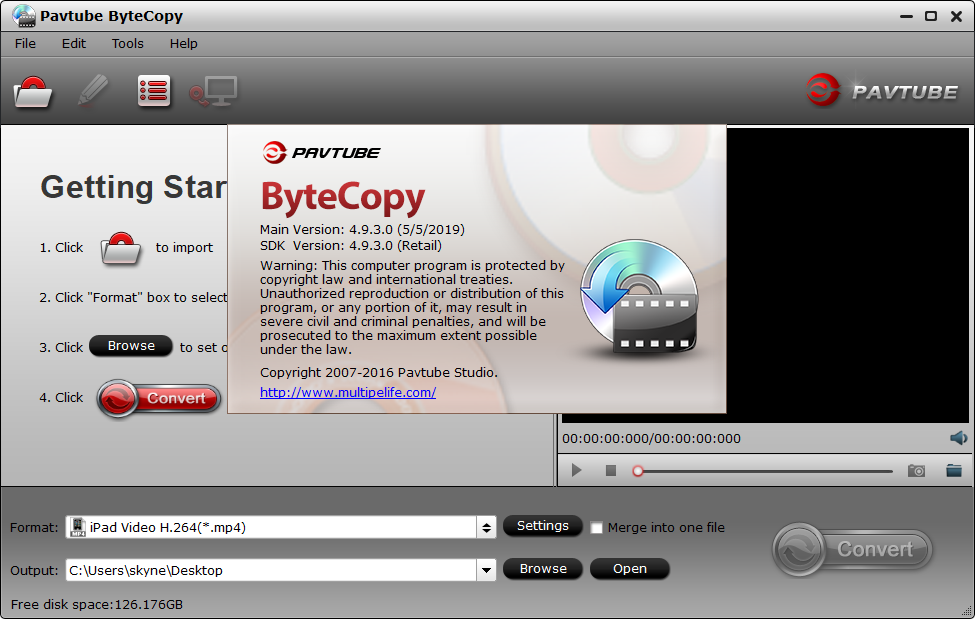Click 'SDK Version: 4.9.3.0 (Retail)' text
975x619 pixels.
pyautogui.click(x=351, y=245)
